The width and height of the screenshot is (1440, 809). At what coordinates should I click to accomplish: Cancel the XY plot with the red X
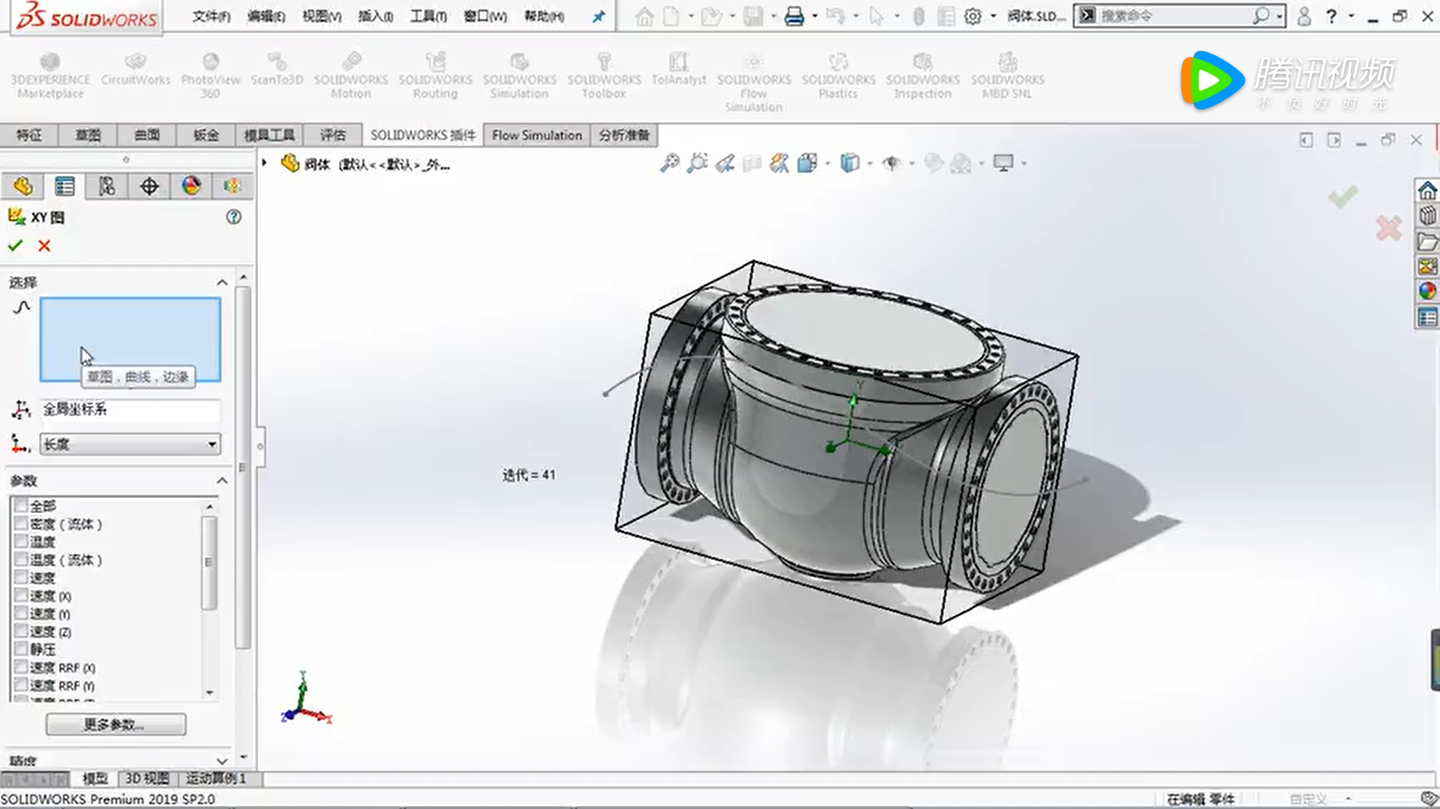(x=43, y=246)
